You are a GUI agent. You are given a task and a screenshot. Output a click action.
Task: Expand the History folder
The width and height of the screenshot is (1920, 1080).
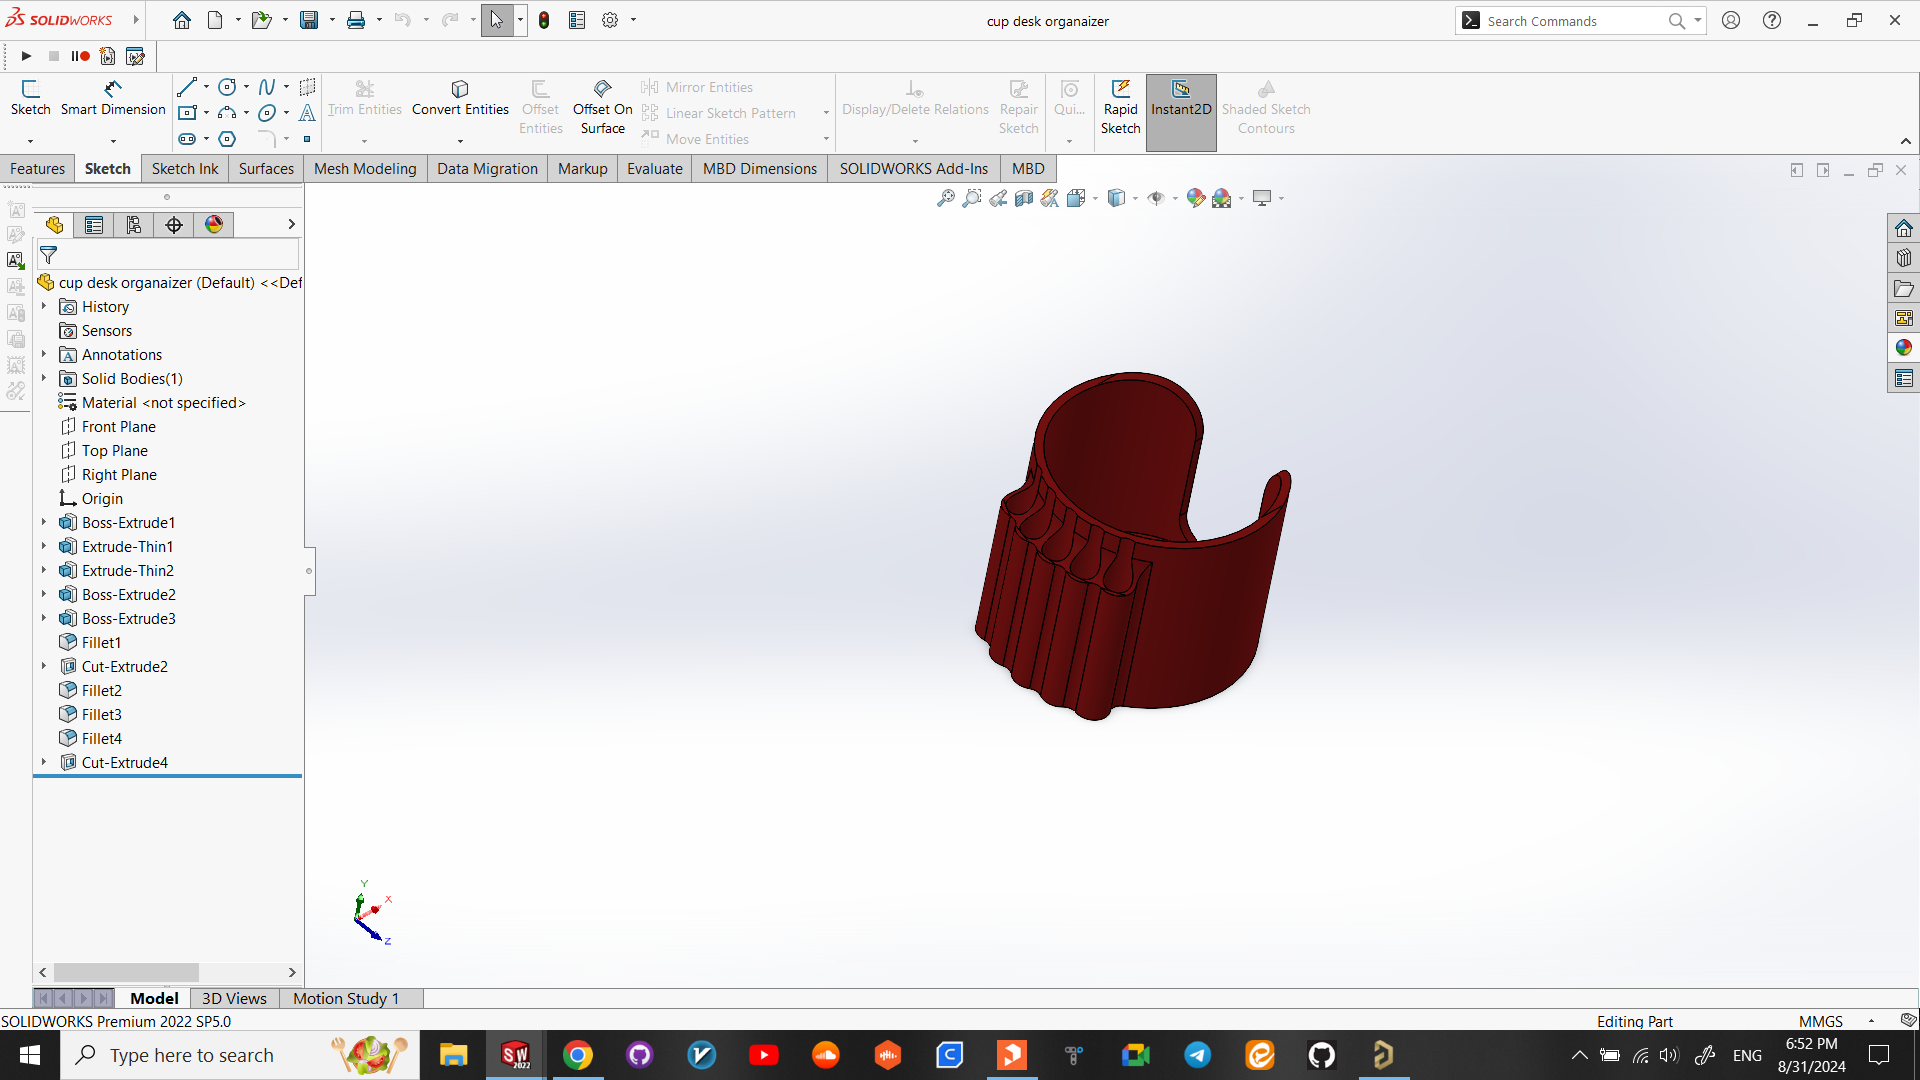(44, 306)
